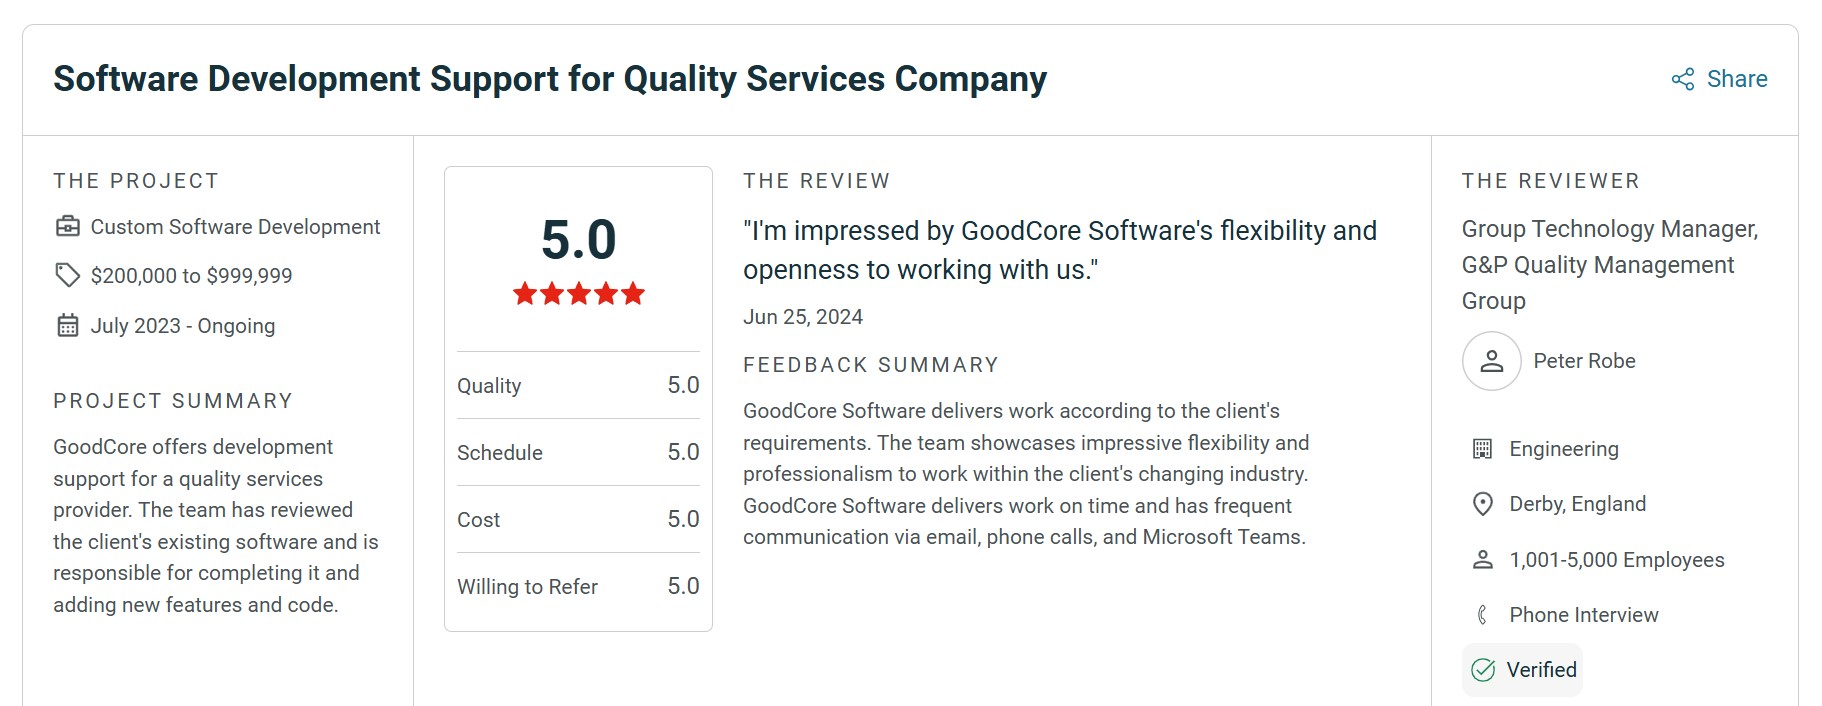The image size is (1822, 706).
Task: Select the Schedule rating row
Action: pyautogui.click(x=578, y=452)
